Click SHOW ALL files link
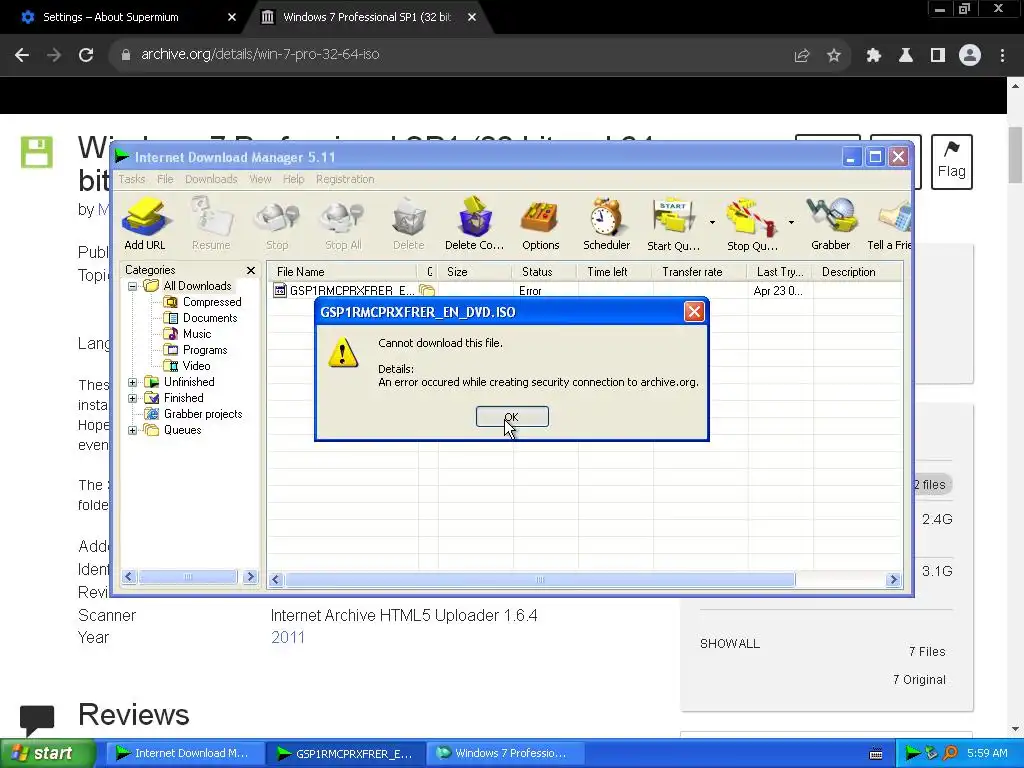 pos(729,643)
